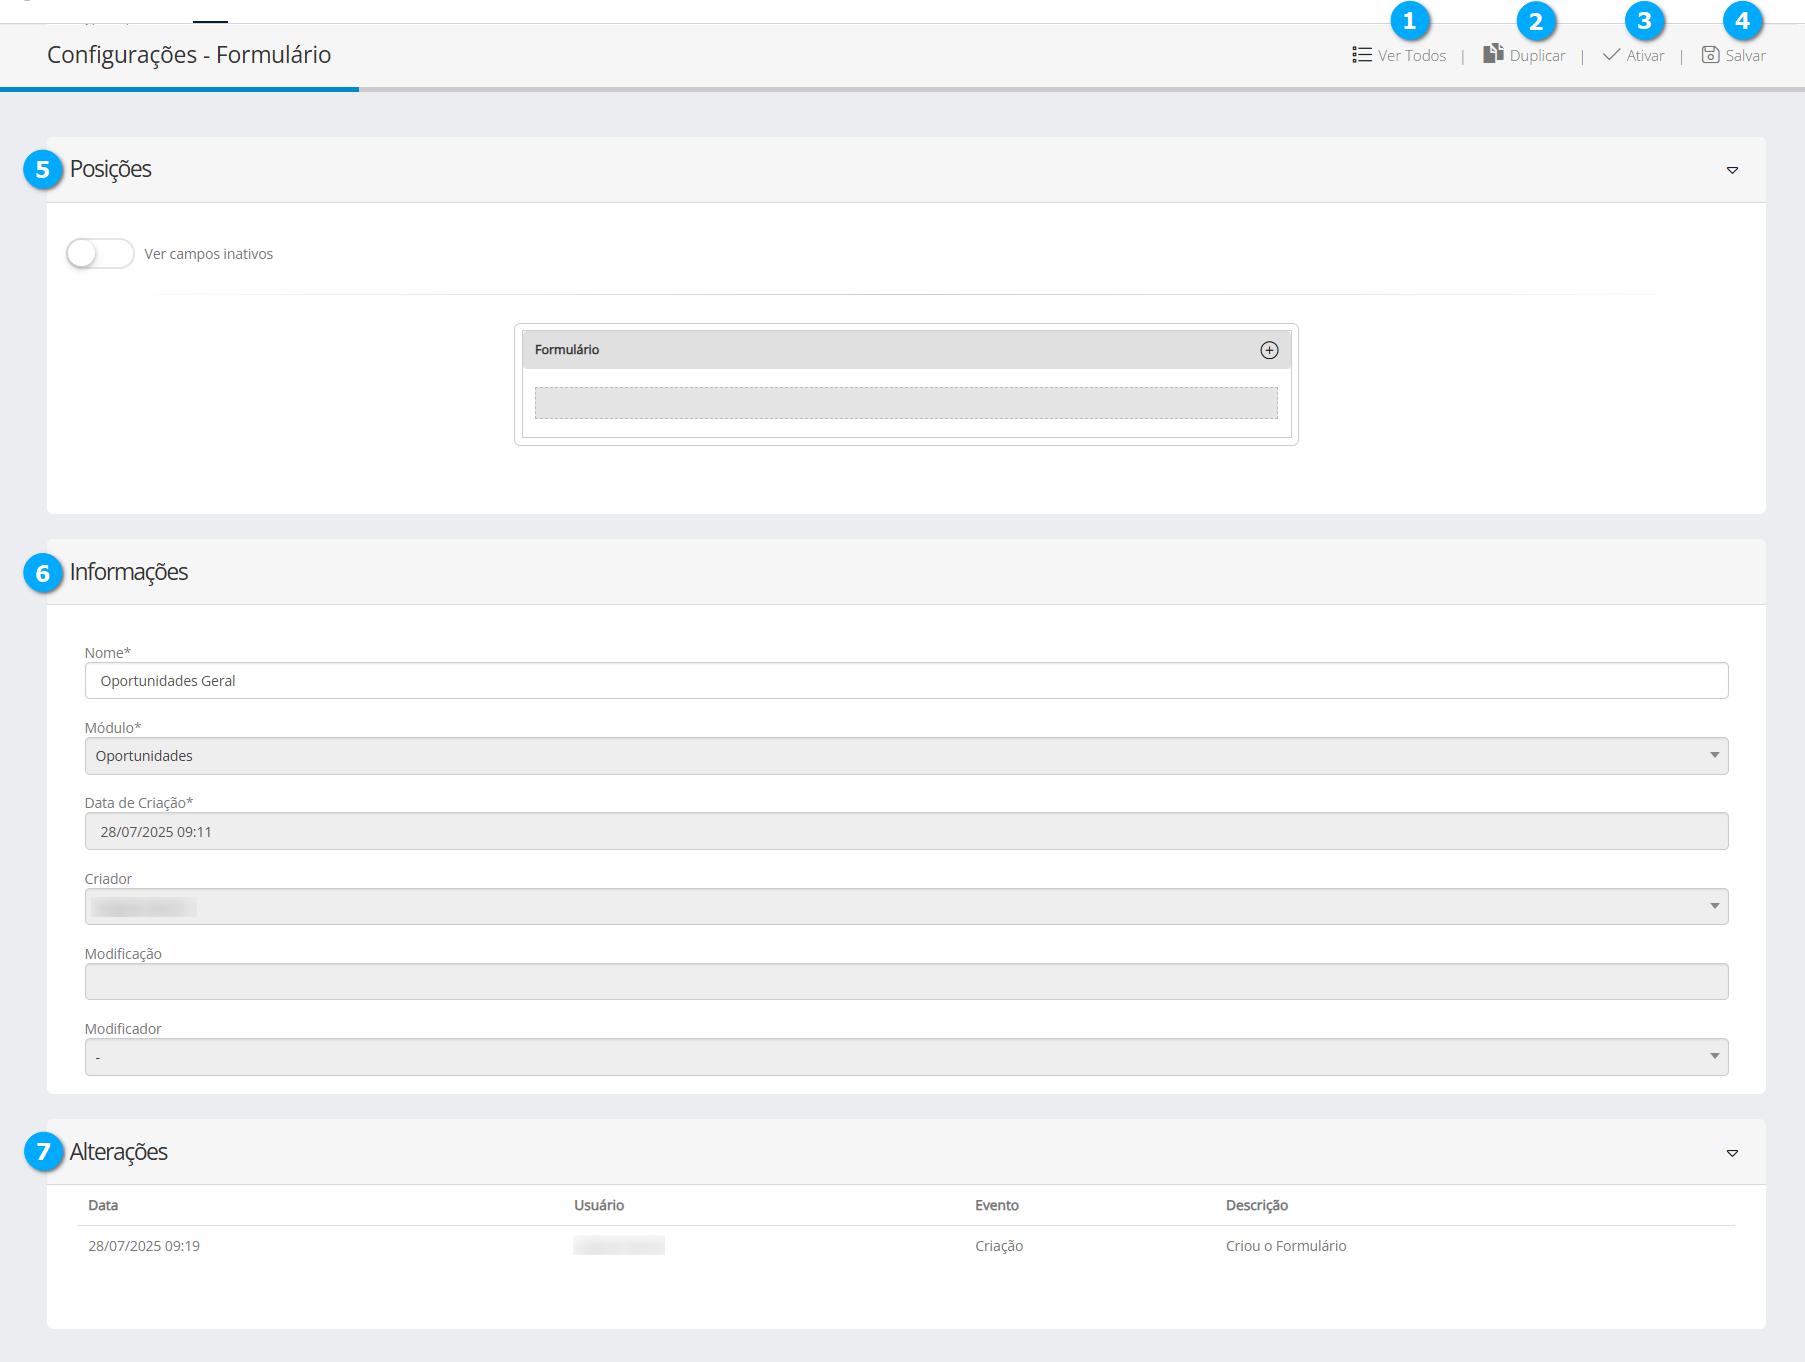This screenshot has width=1805, height=1362.
Task: Toggle the Ver campos inativos switch
Action: pyautogui.click(x=100, y=254)
